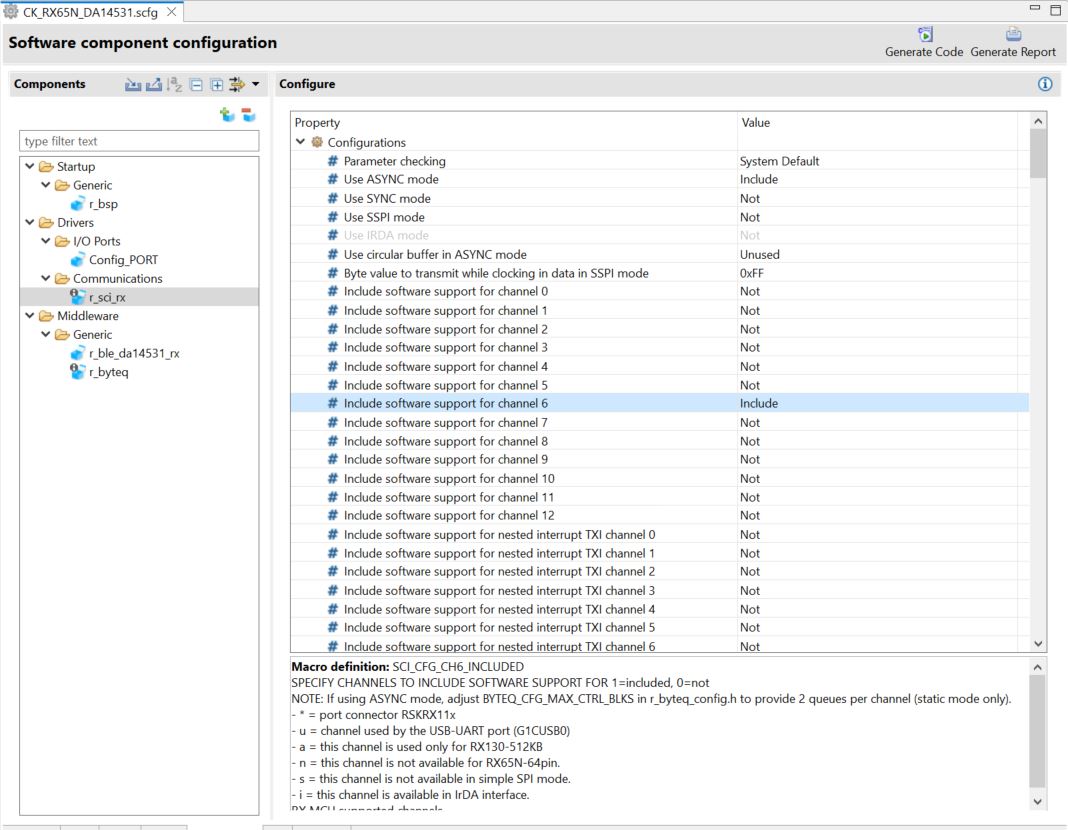This screenshot has height=830, width=1068.
Task: Click the r_bsp component cube icon
Action: click(x=78, y=204)
